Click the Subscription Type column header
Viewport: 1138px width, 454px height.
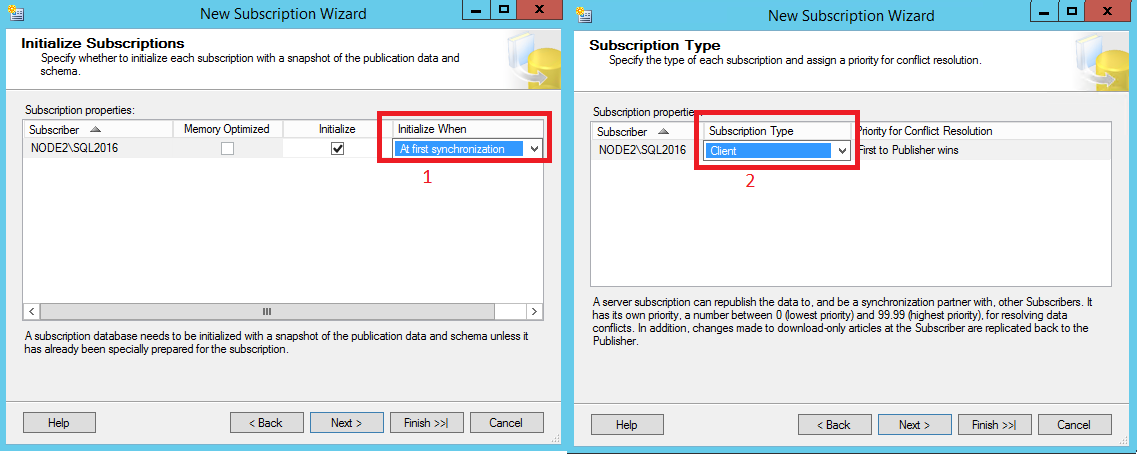[x=750, y=131]
